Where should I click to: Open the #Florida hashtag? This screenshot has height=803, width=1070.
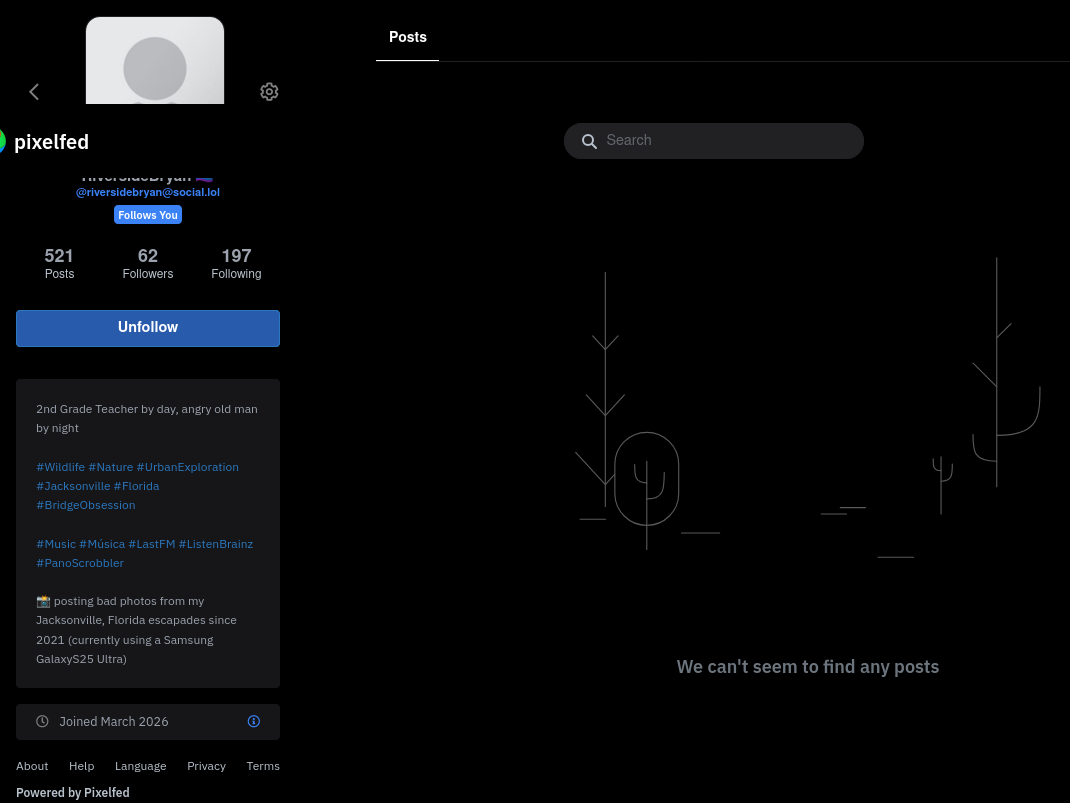[136, 486]
